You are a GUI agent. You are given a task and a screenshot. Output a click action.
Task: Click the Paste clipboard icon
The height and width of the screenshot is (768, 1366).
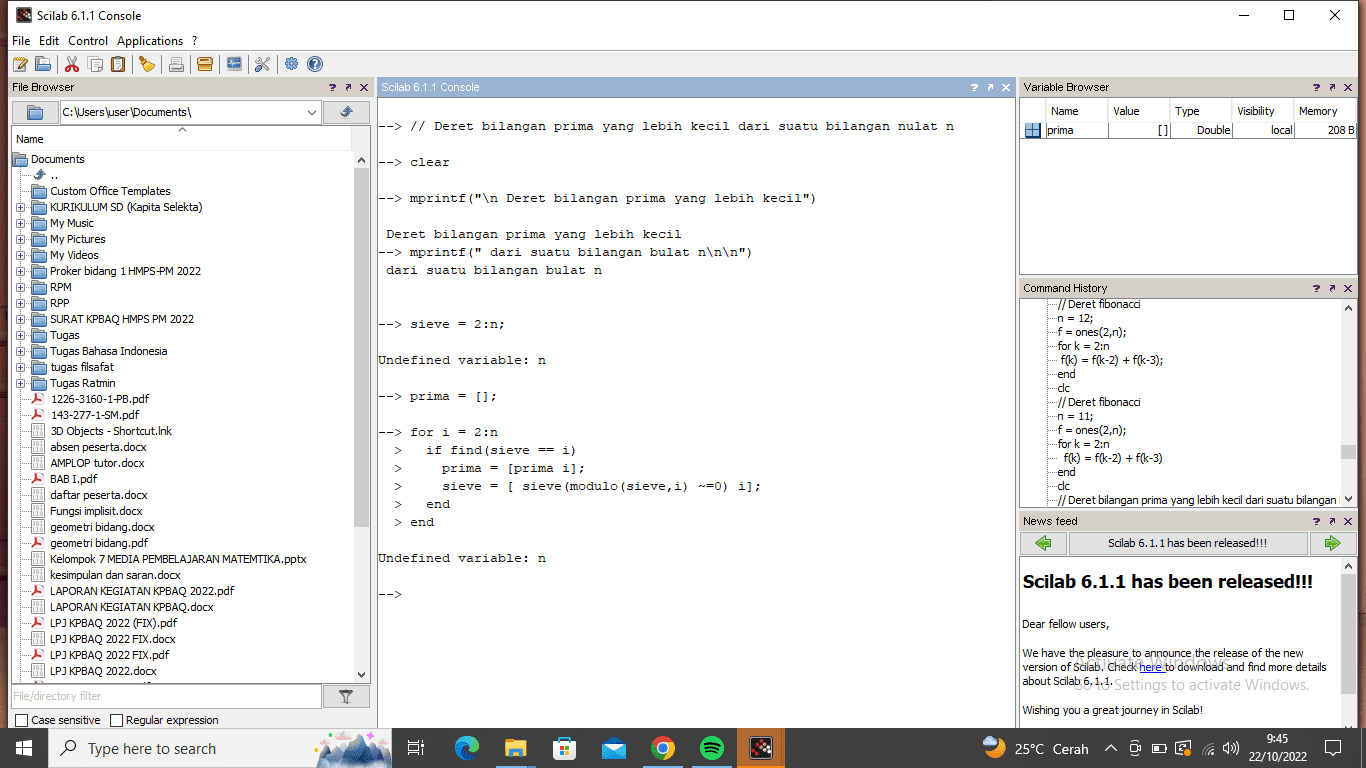pos(118,64)
